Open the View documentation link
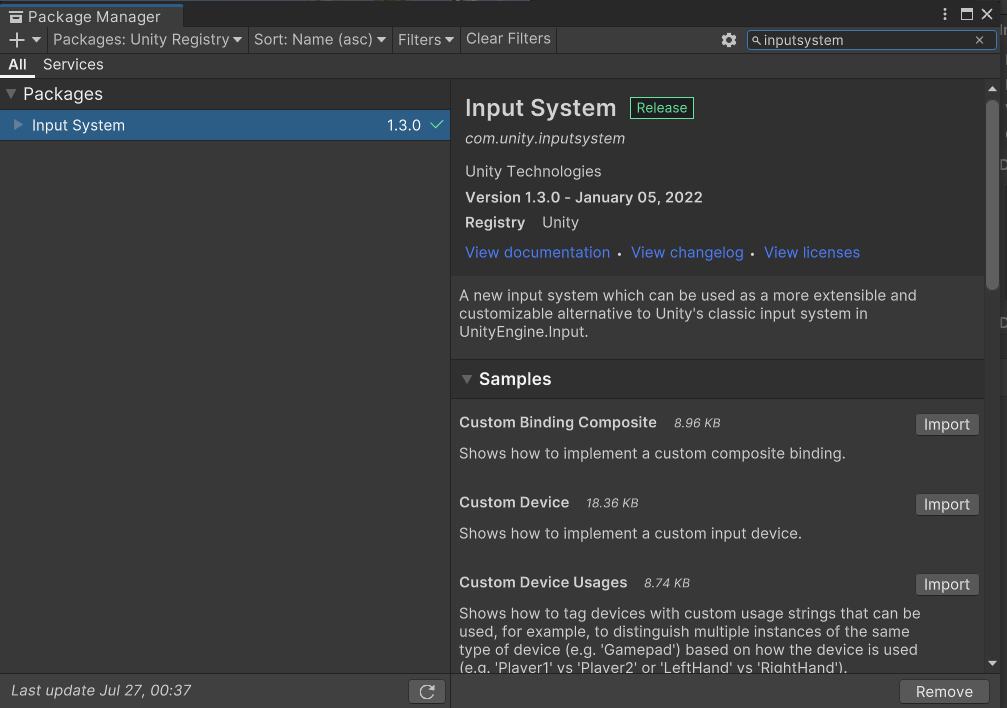This screenshot has width=1007, height=708. tap(538, 252)
